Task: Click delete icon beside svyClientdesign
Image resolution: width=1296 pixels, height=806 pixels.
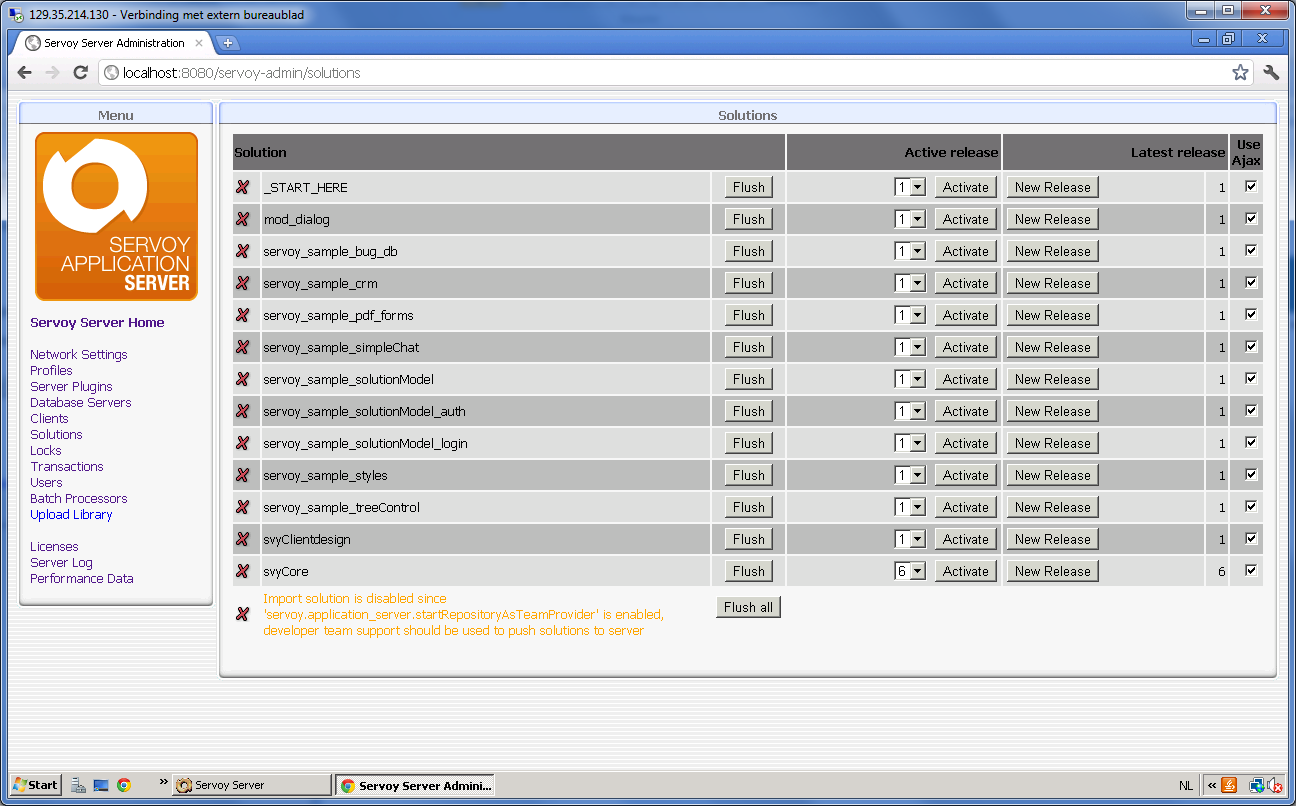Action: 242,539
